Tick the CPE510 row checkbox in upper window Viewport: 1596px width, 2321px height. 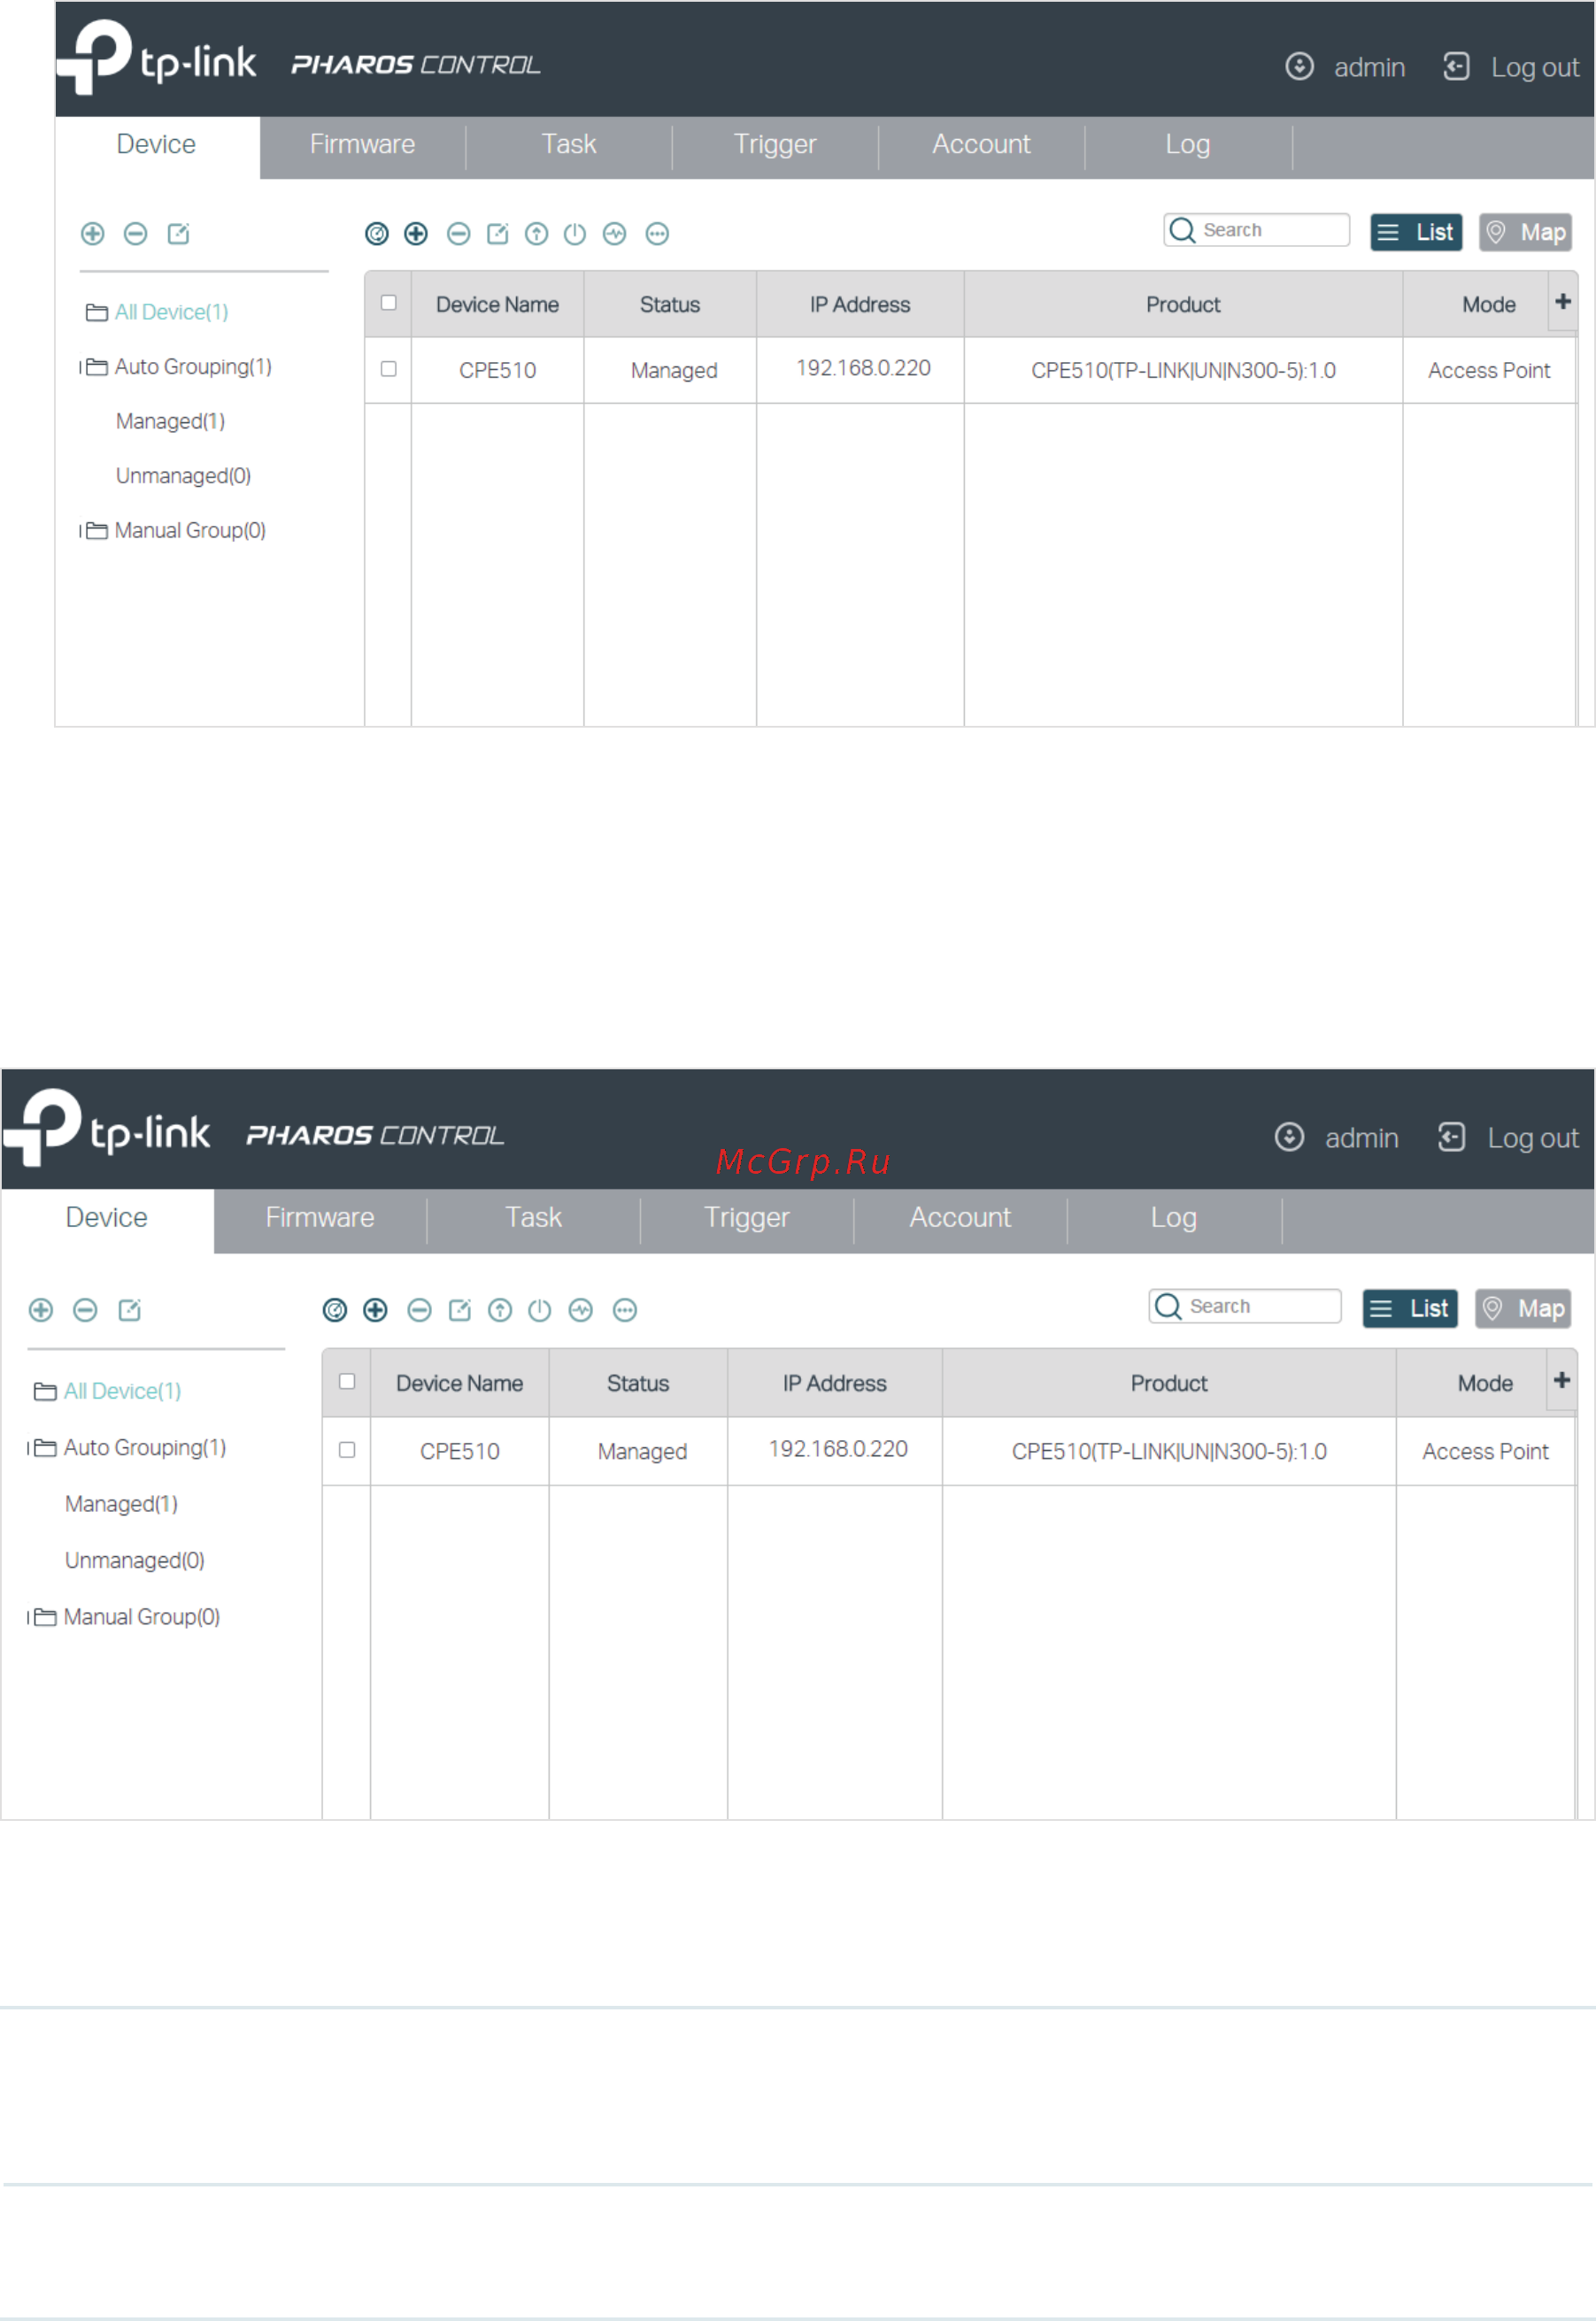[x=389, y=369]
